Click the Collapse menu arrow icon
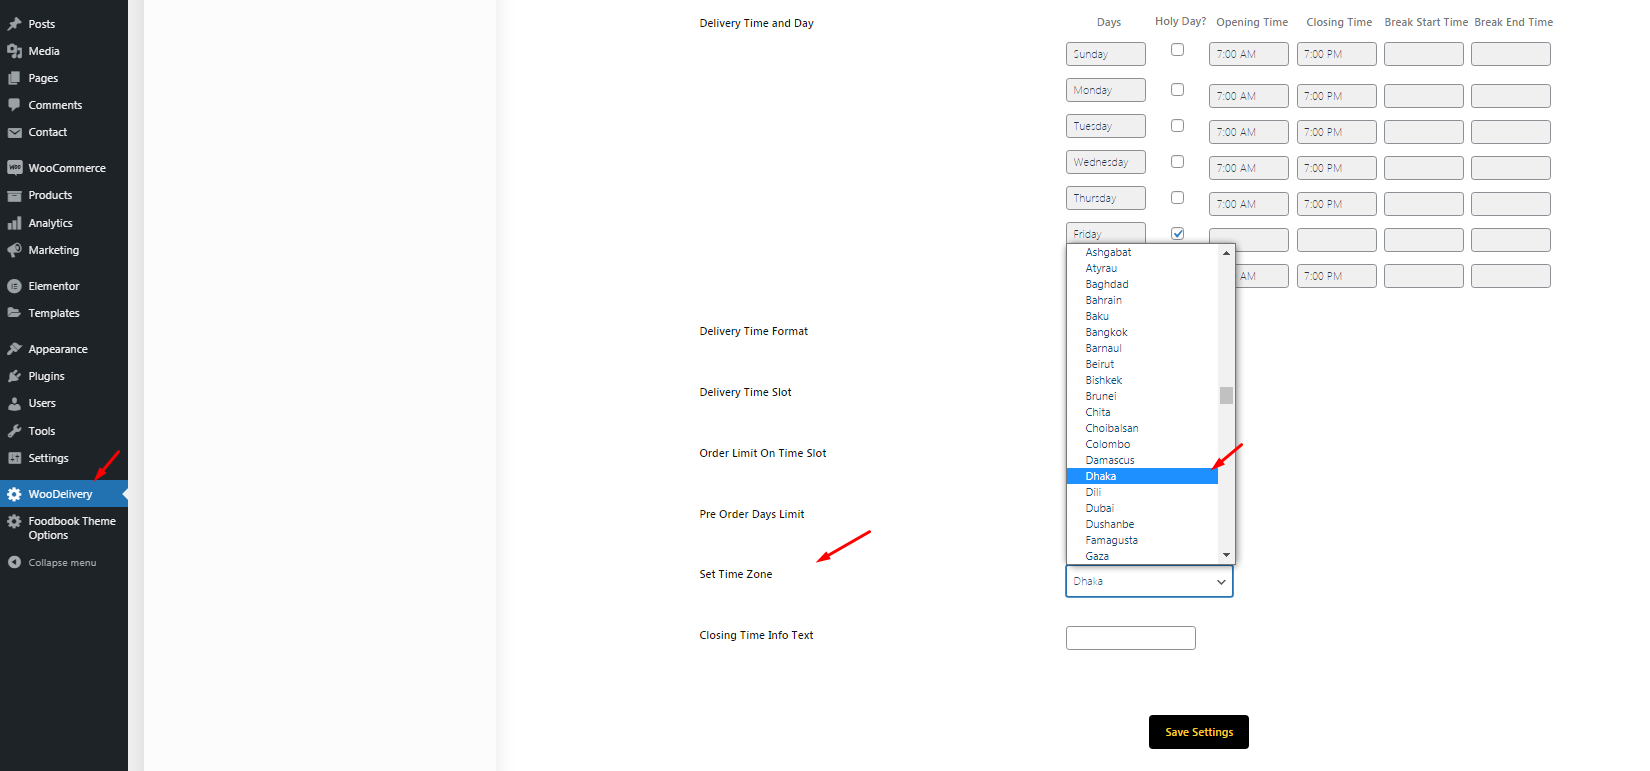 click(14, 562)
